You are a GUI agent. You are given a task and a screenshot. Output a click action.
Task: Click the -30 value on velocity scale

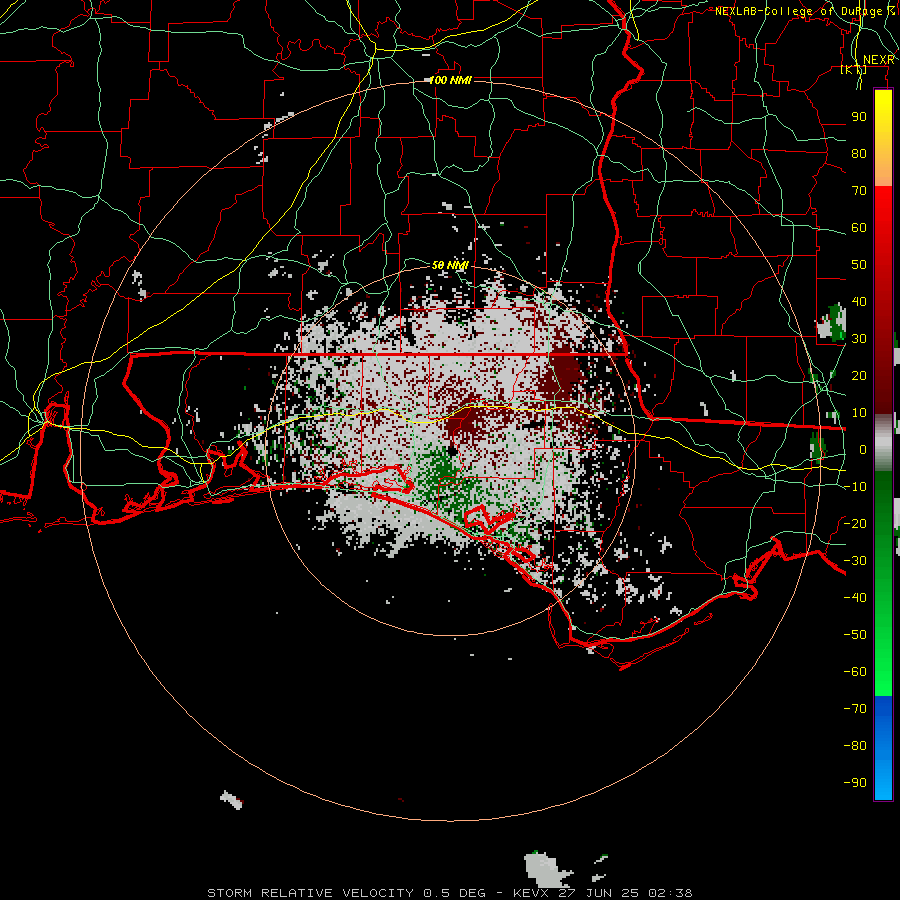tap(855, 561)
